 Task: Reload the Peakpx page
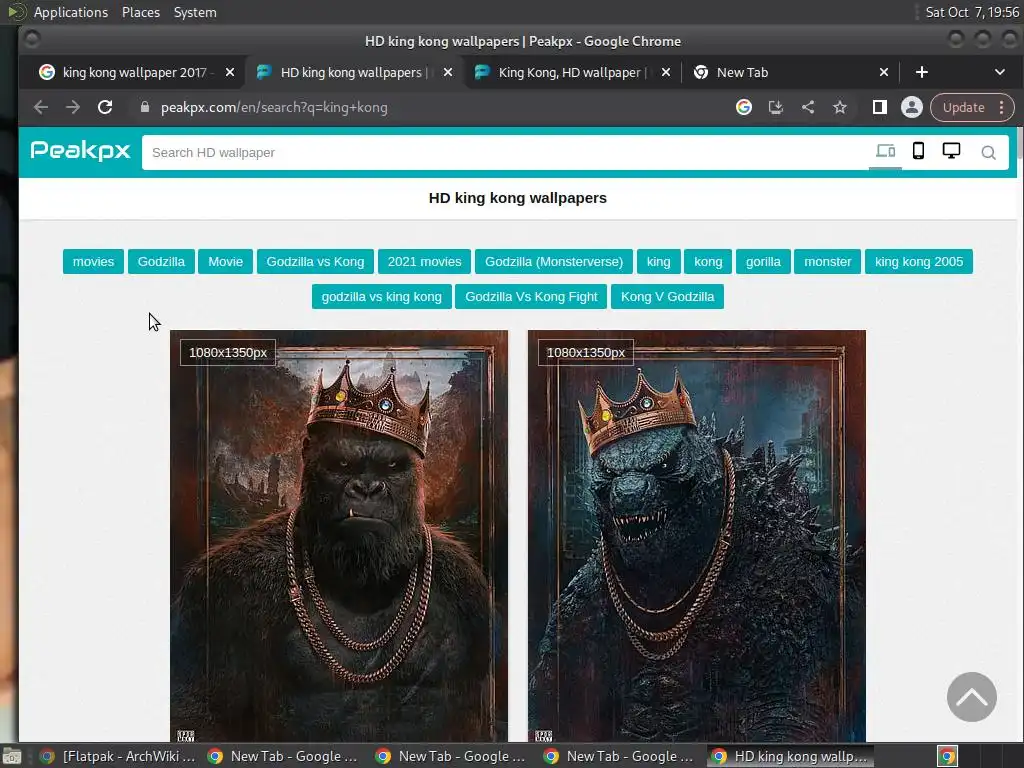105,107
